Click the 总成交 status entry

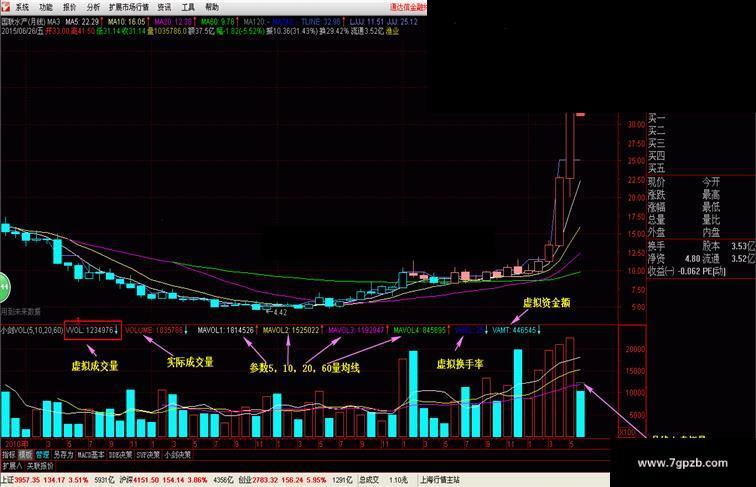click(369, 480)
